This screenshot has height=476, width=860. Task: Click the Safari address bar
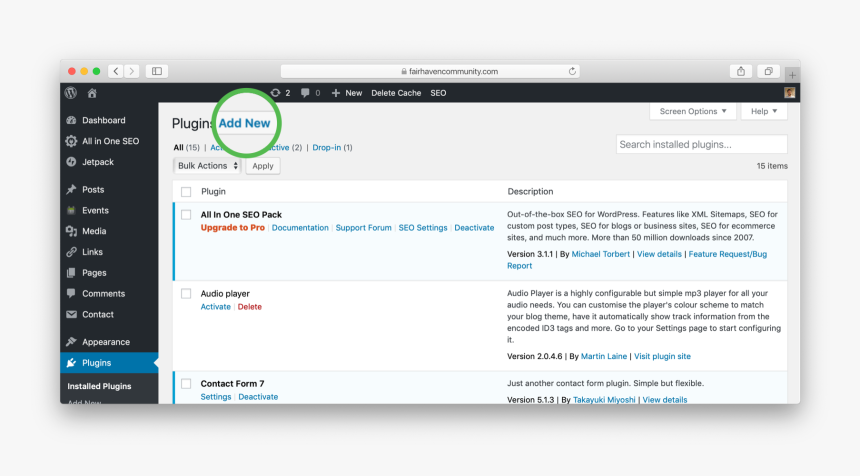point(430,71)
